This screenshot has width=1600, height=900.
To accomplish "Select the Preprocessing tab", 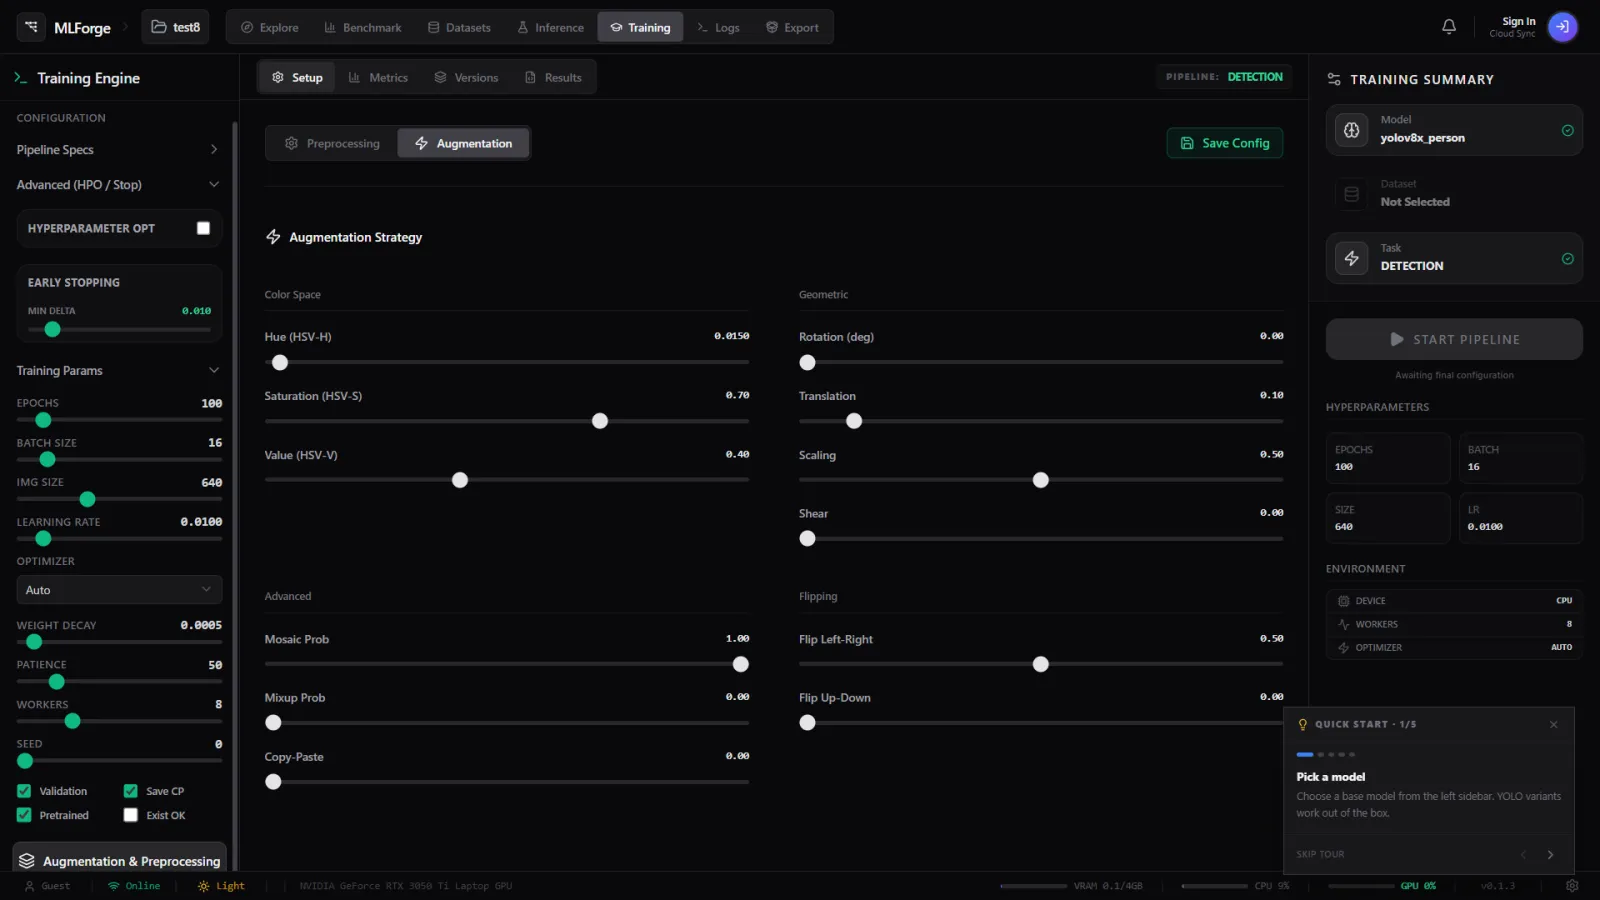I will [332, 144].
